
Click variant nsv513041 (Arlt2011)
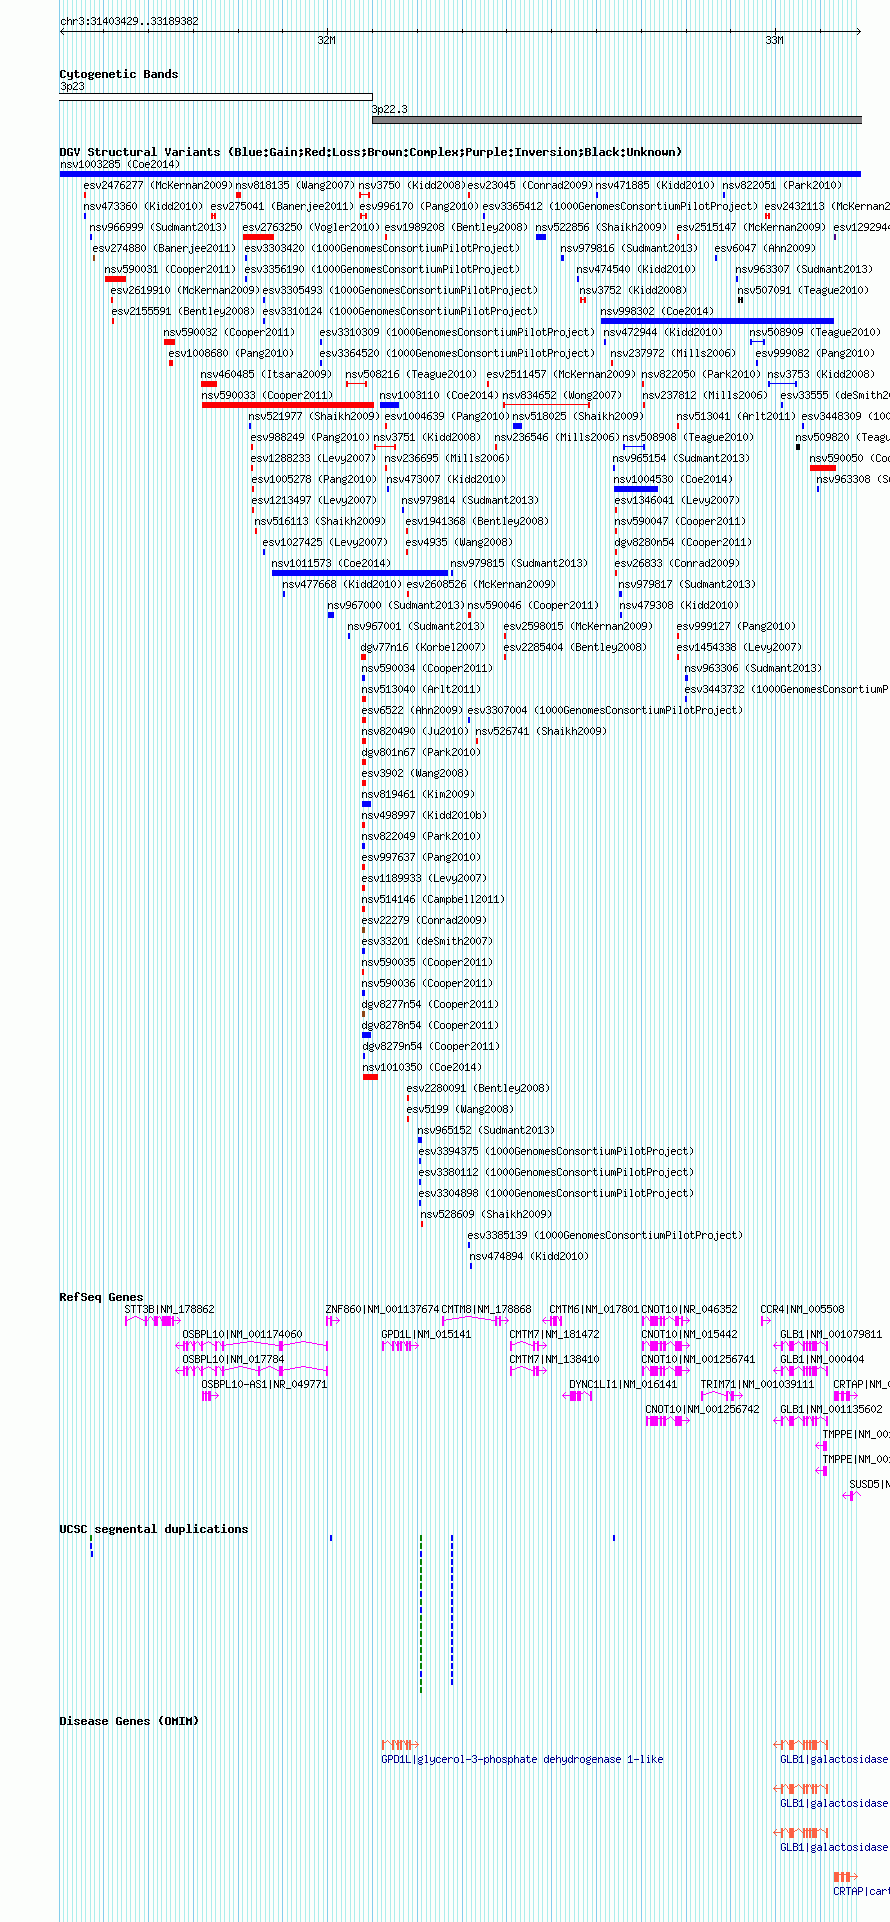point(735,416)
